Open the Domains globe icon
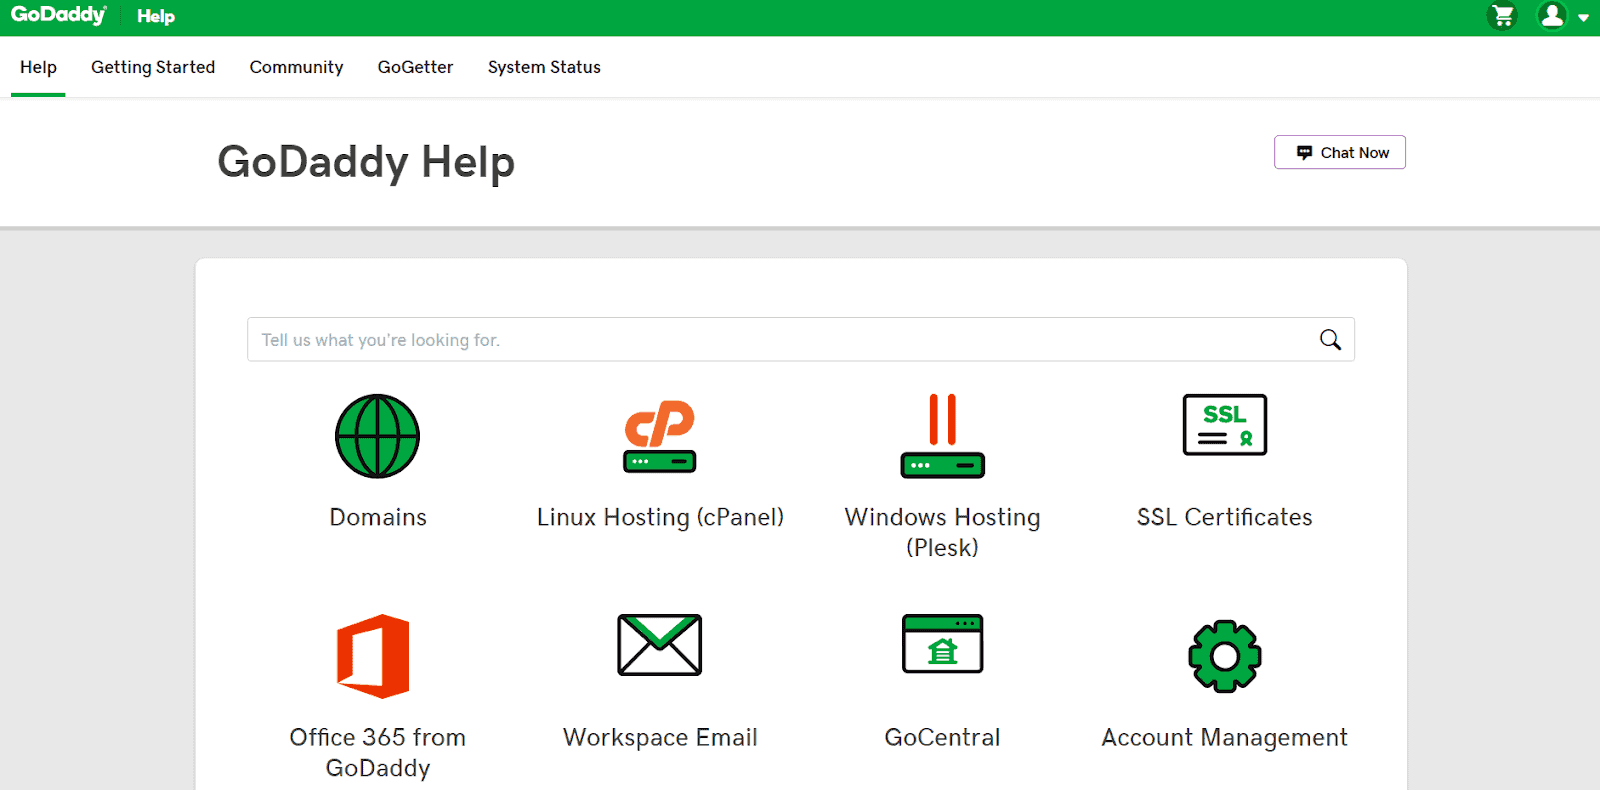This screenshot has height=790, width=1600. point(377,436)
